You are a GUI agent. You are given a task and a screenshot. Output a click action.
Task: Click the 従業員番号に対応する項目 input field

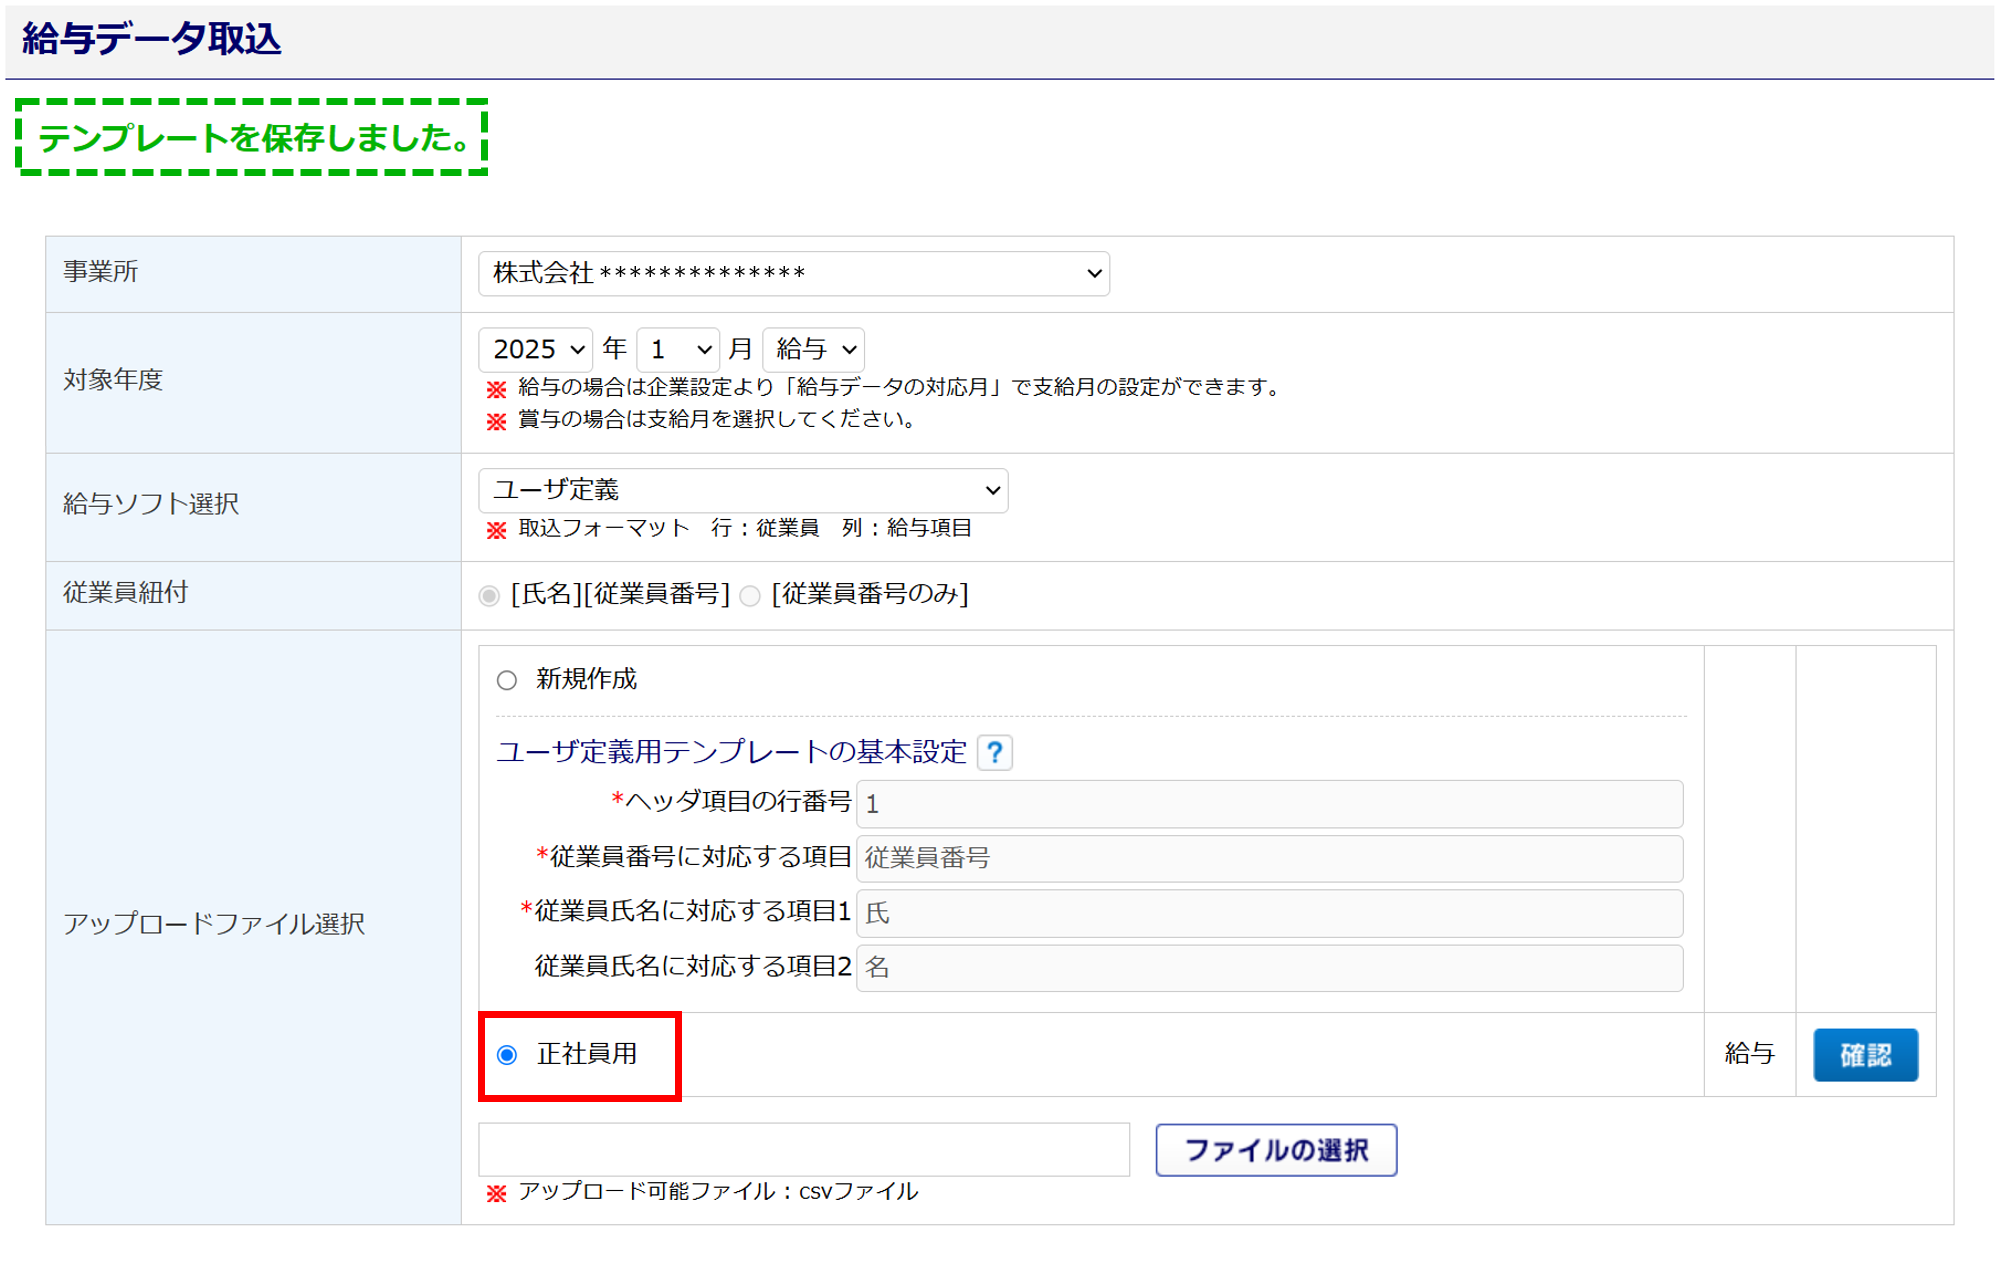1269,858
